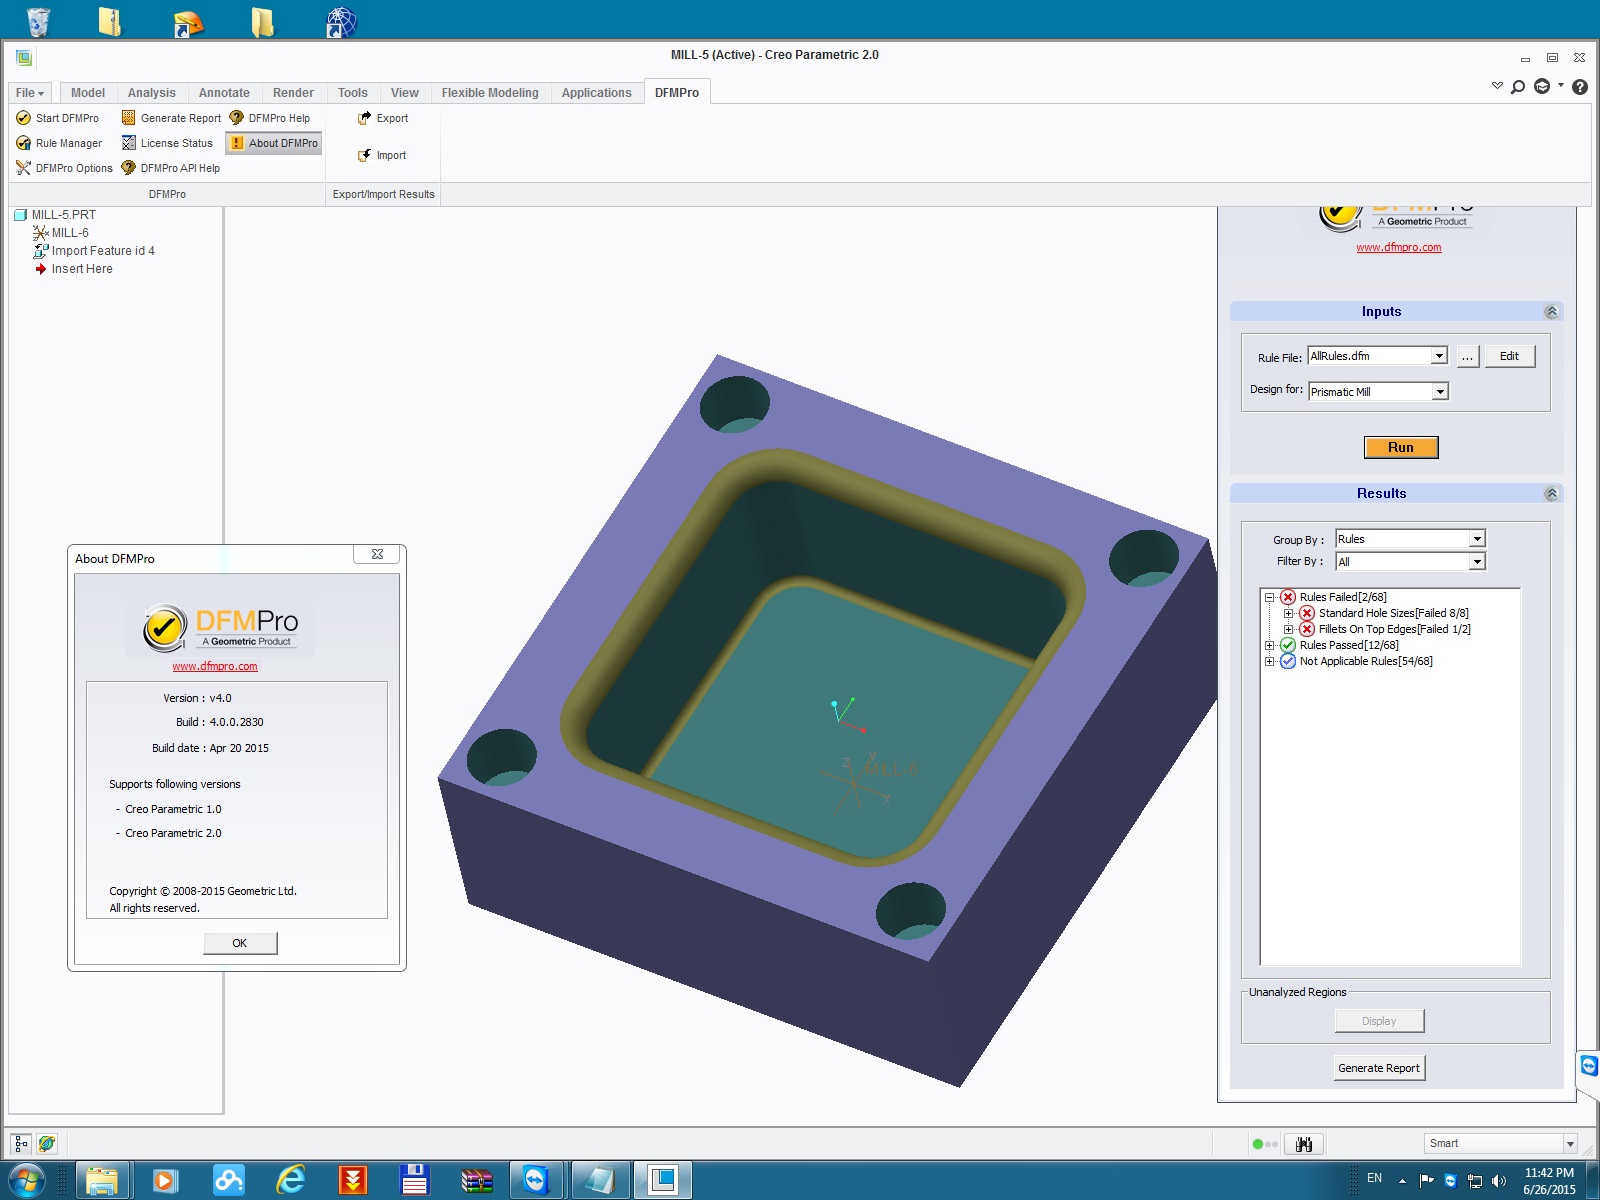Switch to the Flexible Modeling tab
Screen dimensions: 1600x1200
pos(490,93)
